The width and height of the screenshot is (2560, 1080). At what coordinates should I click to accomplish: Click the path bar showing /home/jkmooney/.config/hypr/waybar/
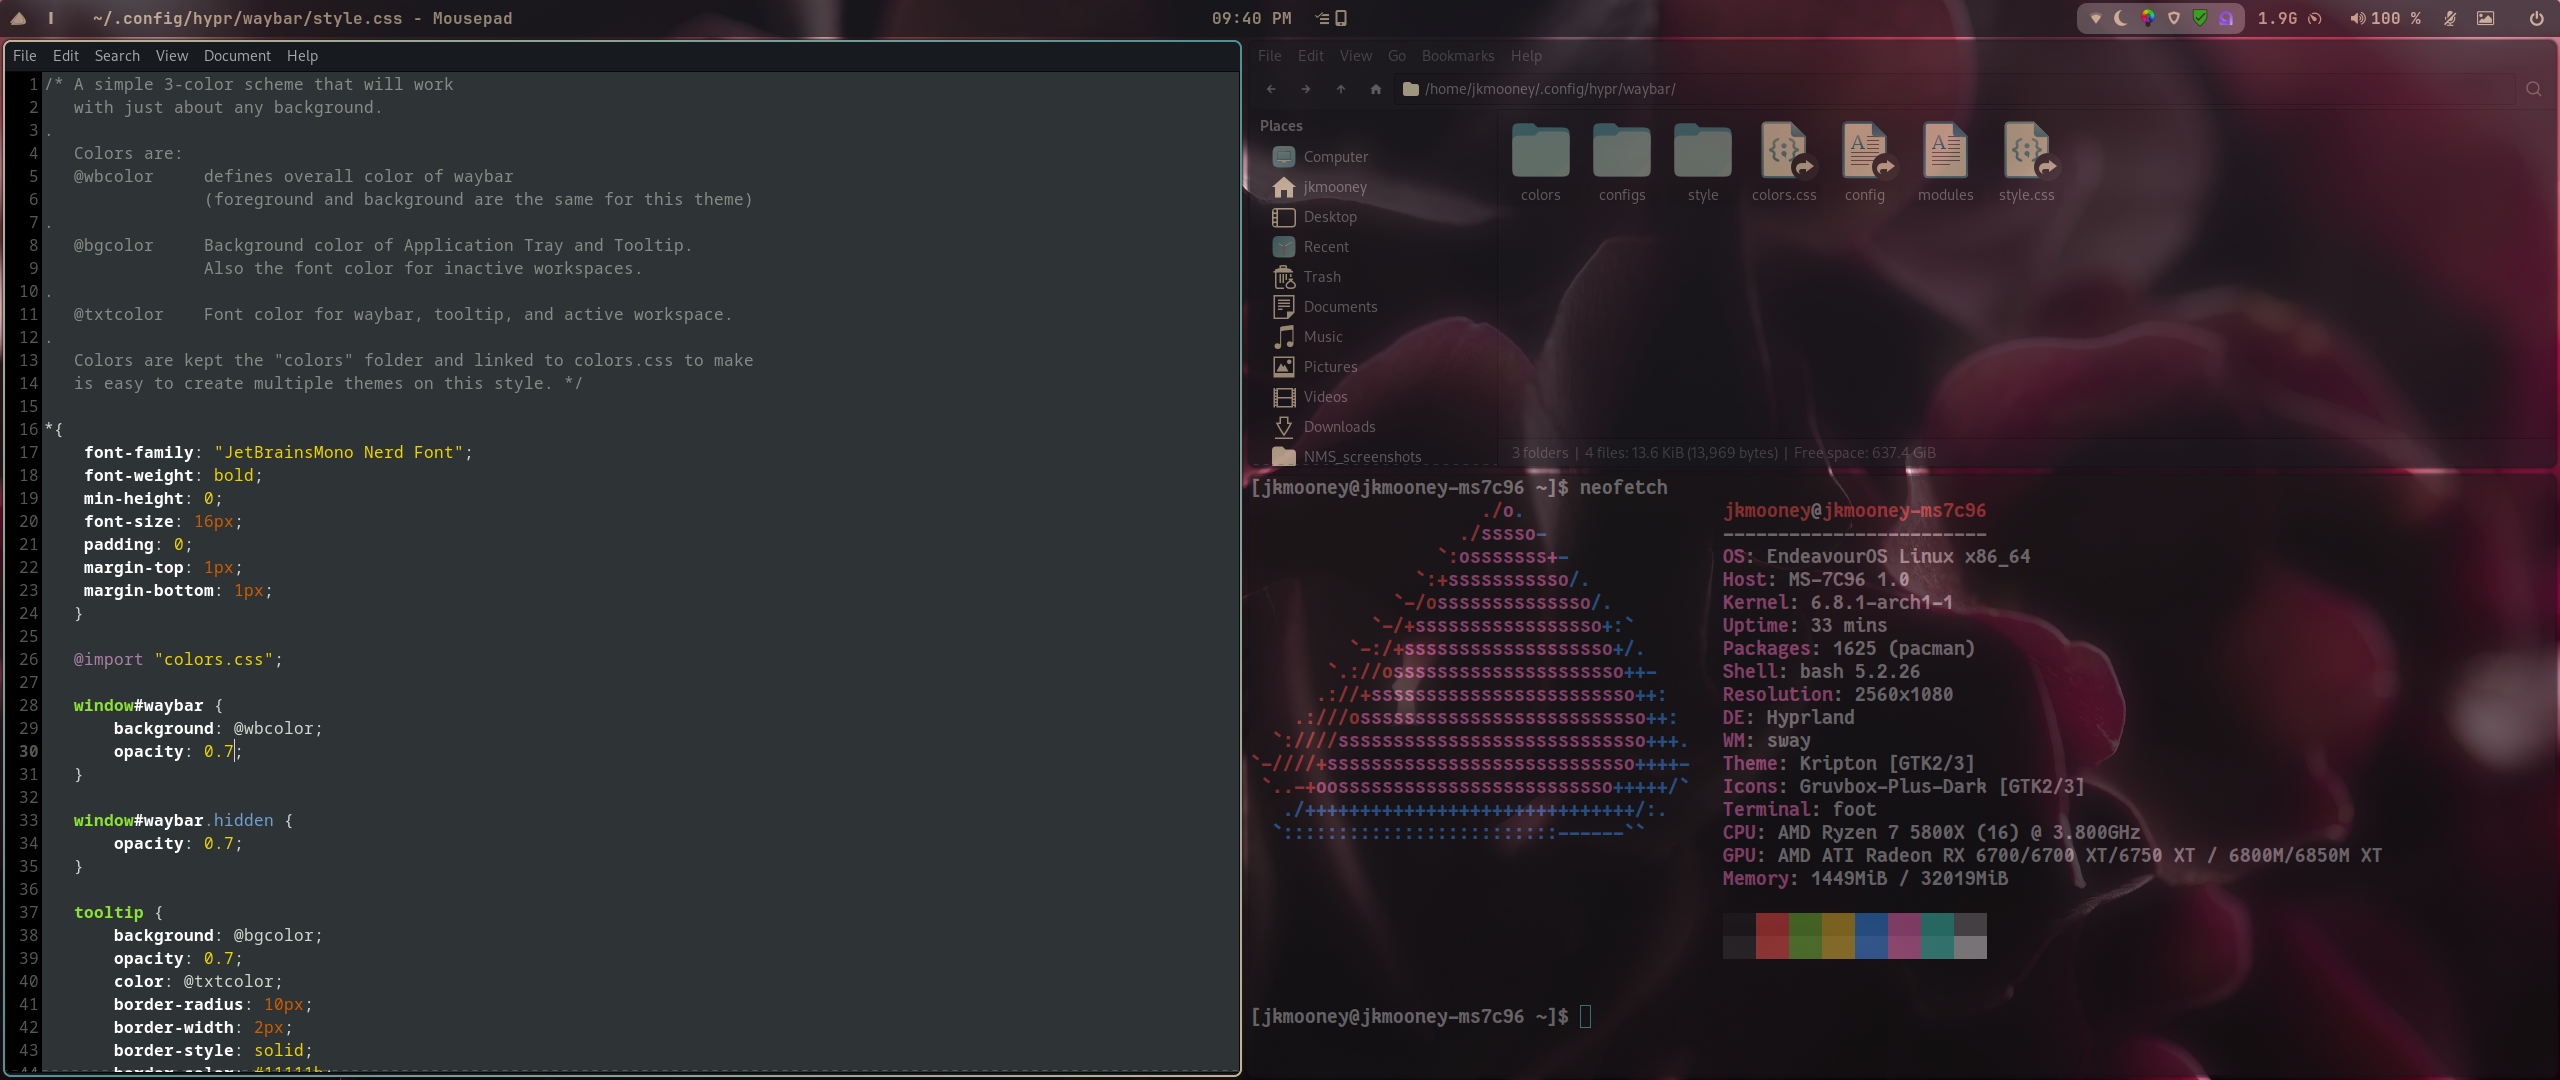[1549, 89]
